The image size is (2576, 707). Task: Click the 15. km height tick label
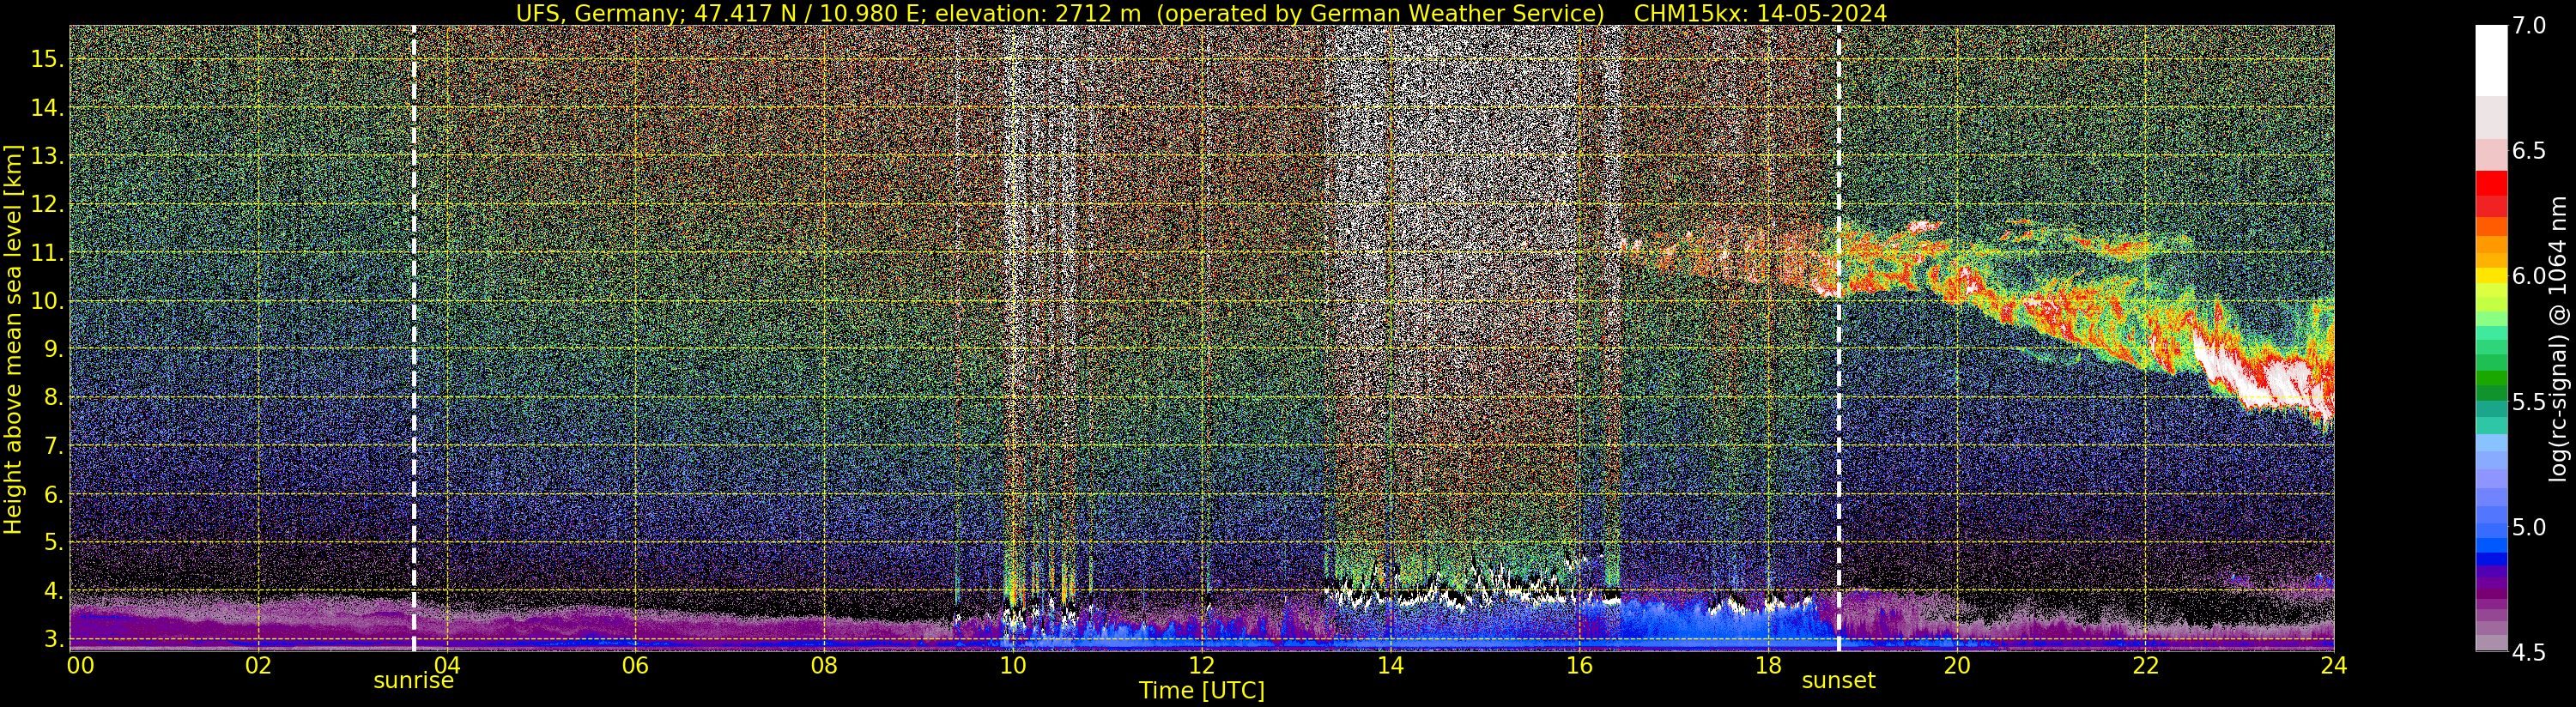pos(47,59)
